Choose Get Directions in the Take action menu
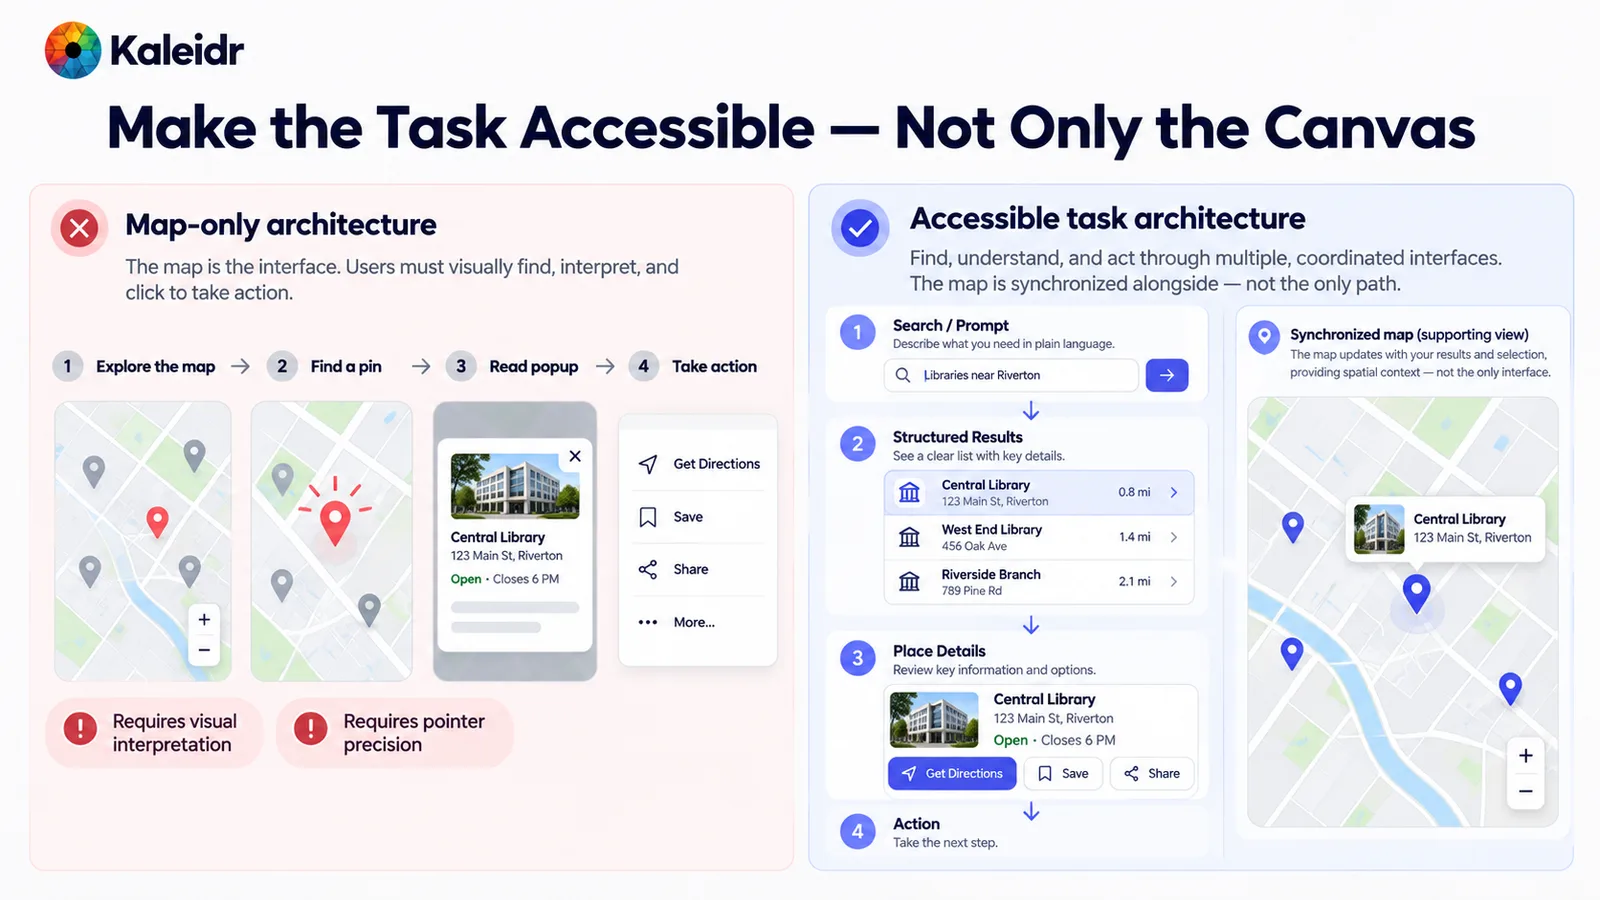This screenshot has width=1600, height=900. pos(698,464)
